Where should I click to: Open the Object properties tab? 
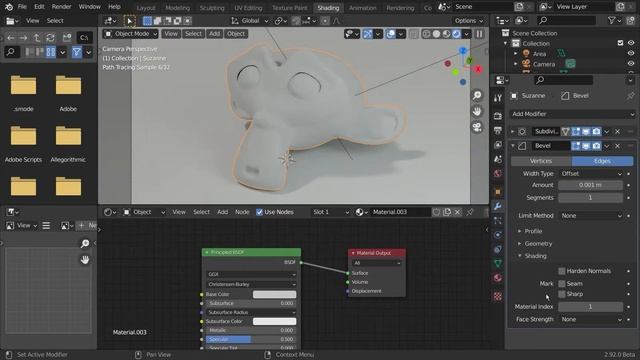coord(498,191)
